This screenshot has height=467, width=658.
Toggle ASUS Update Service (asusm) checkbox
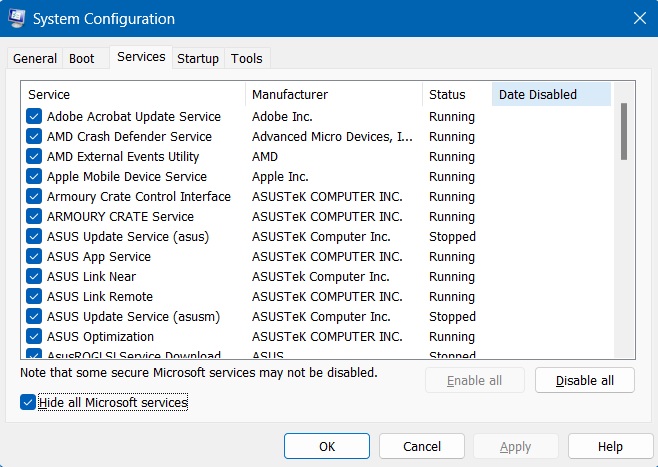(x=34, y=316)
